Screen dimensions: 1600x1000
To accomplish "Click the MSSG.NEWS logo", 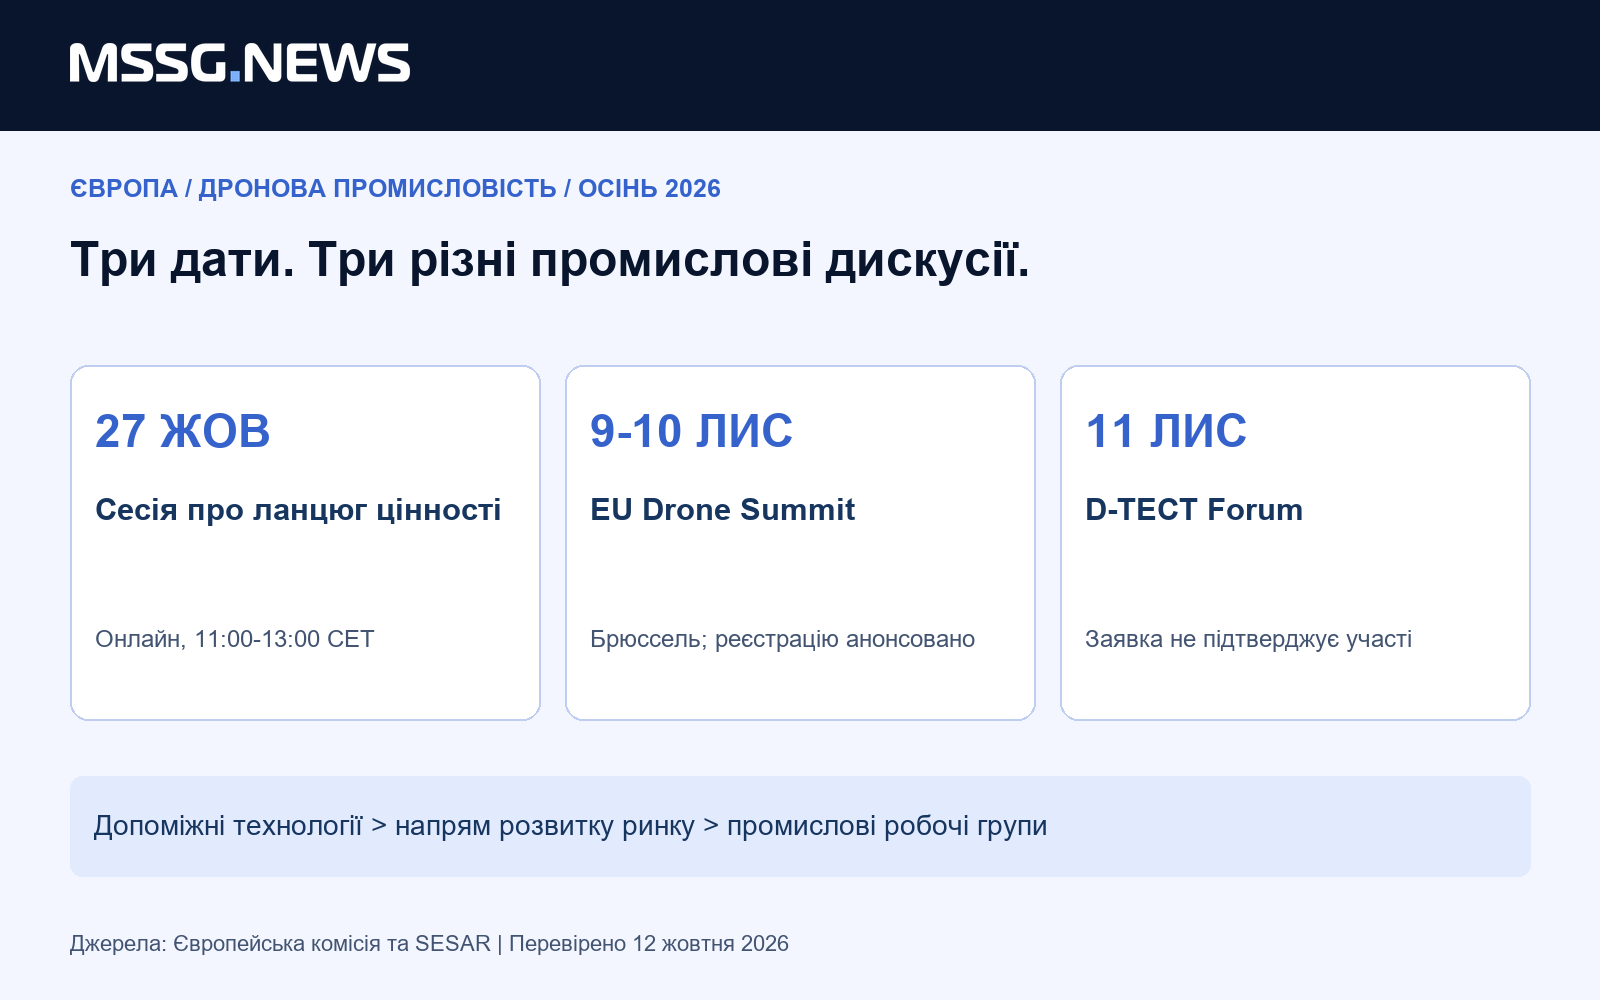I will coord(240,63).
